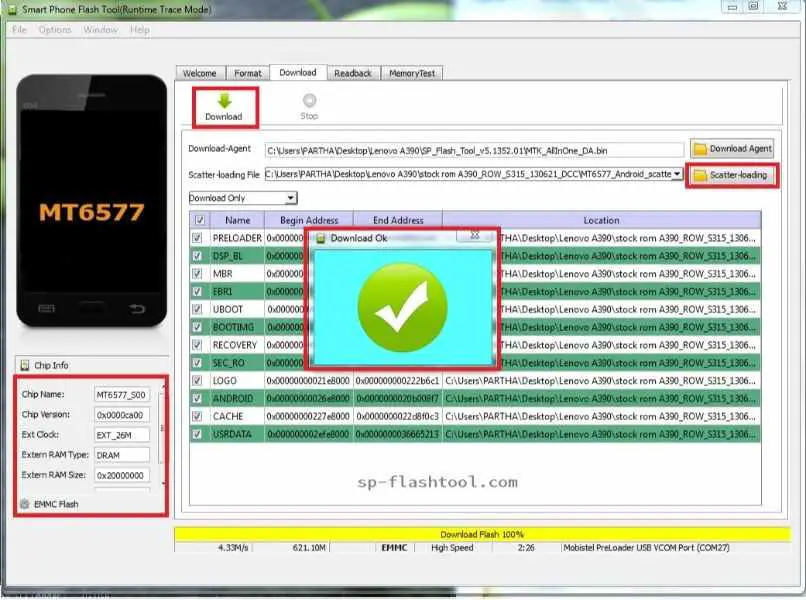The width and height of the screenshot is (806, 600).
Task: Open the File menu
Action: click(x=19, y=30)
